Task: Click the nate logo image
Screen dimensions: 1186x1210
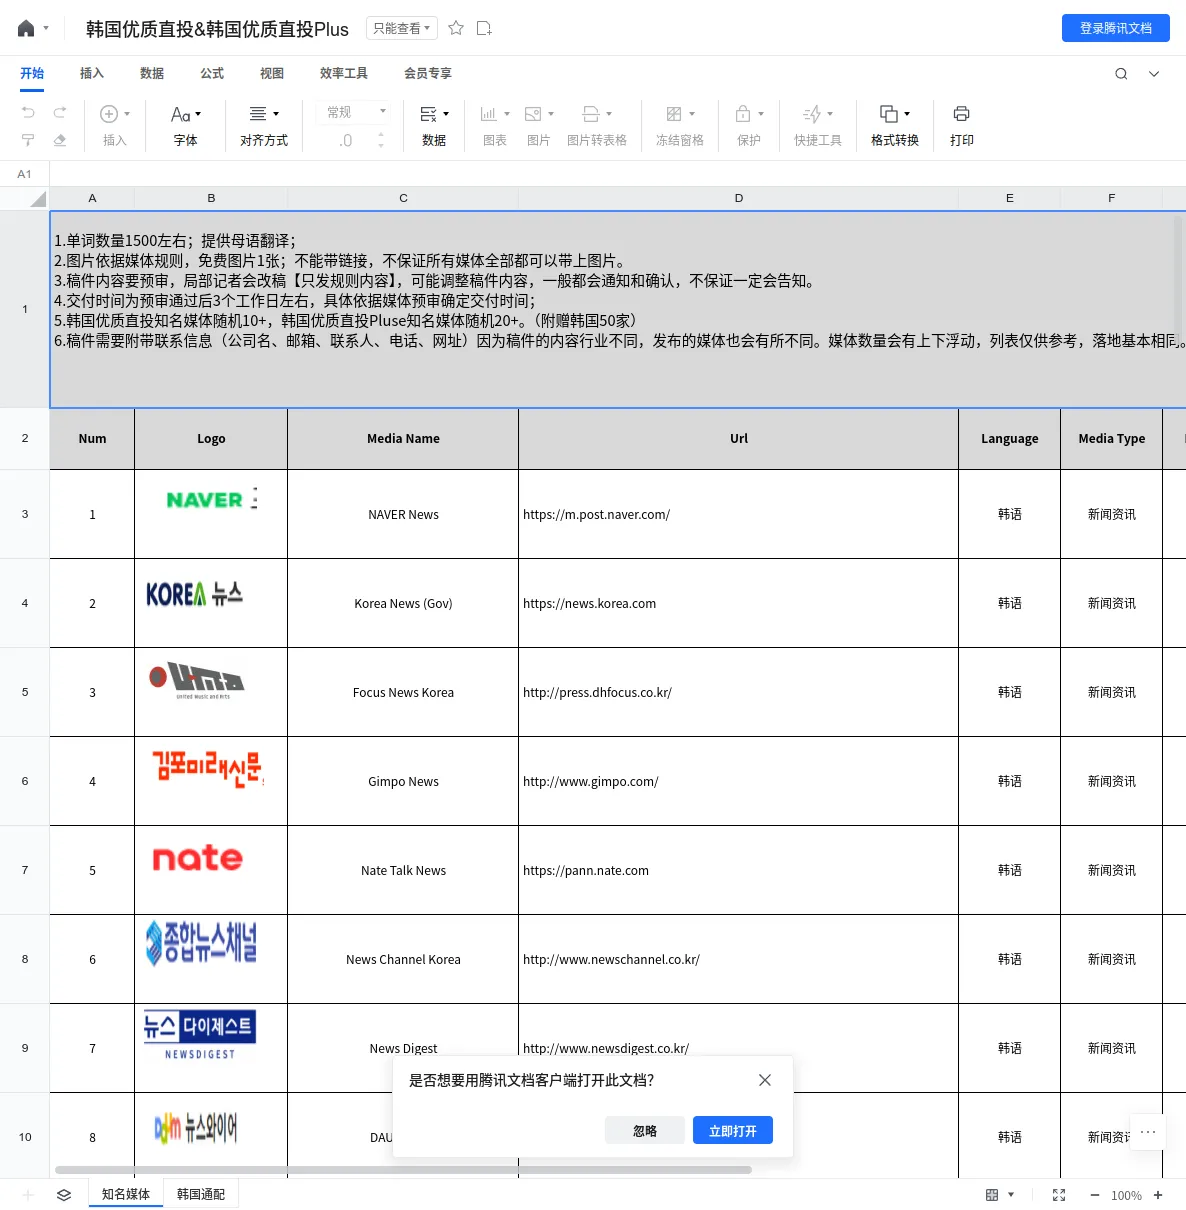Action: coord(198,858)
